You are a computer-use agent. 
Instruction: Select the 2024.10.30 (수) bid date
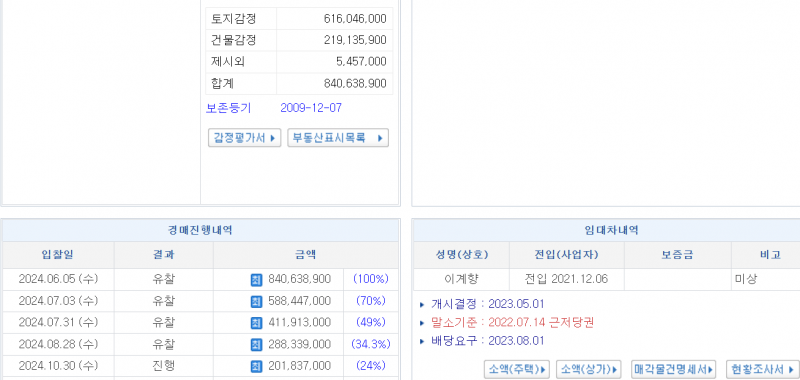coord(58,366)
